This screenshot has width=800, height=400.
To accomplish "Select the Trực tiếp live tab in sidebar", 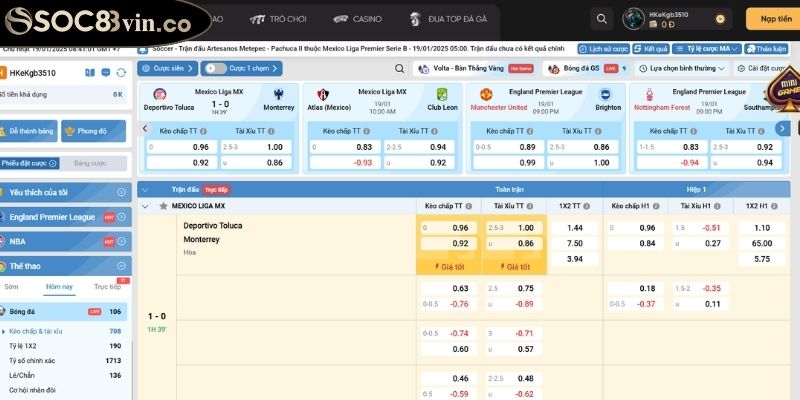I will click(x=107, y=286).
